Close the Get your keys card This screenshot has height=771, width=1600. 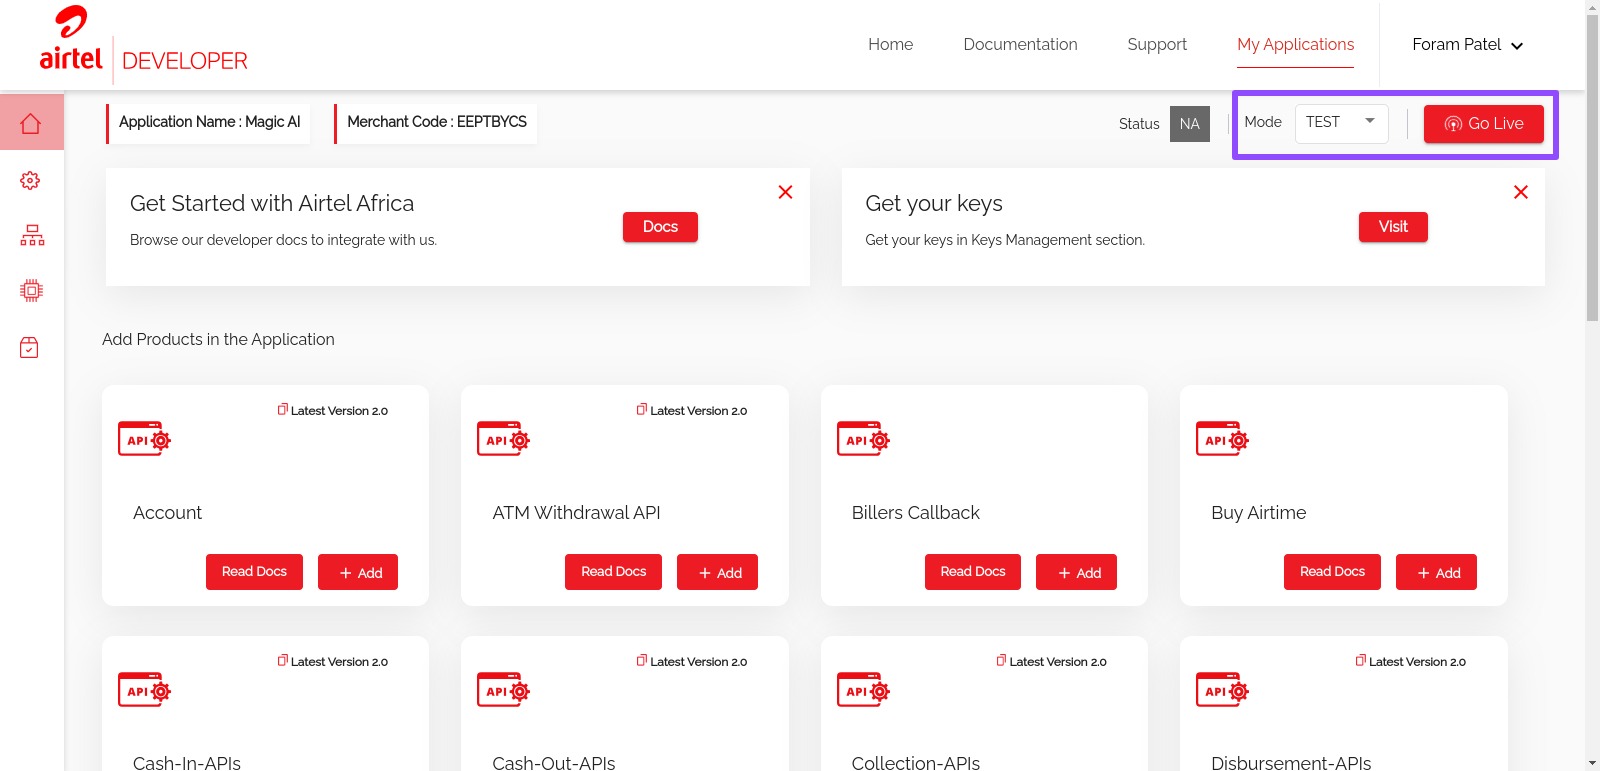point(1520,192)
